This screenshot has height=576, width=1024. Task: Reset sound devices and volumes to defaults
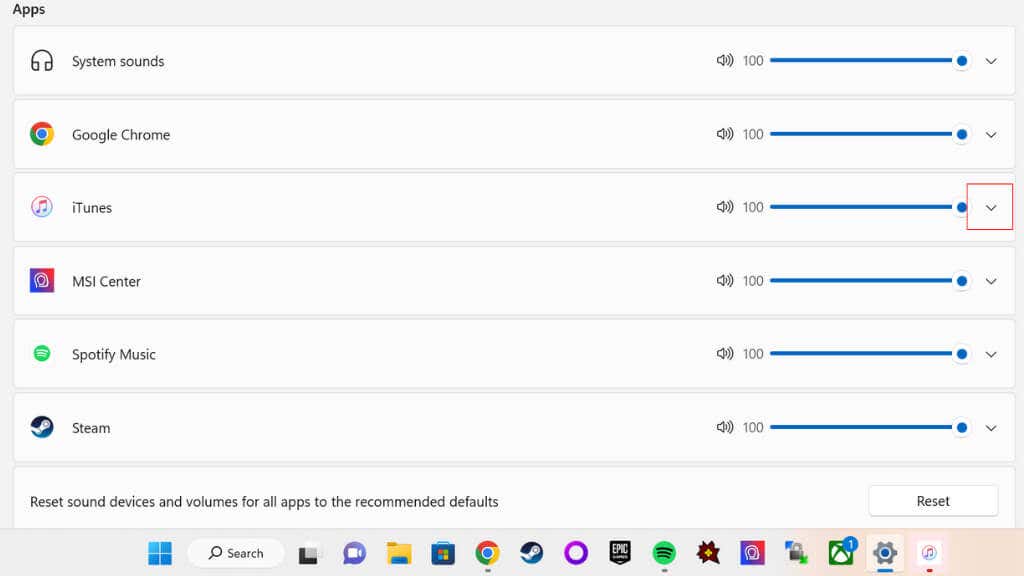[x=933, y=501]
